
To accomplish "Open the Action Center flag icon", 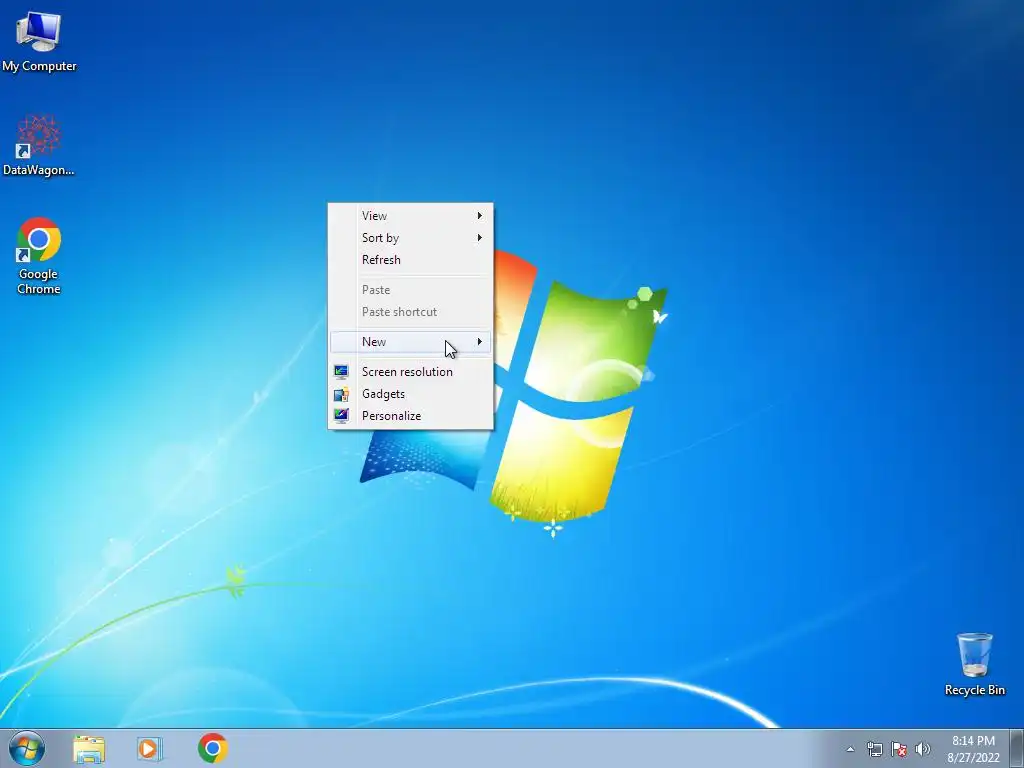I will [899, 750].
